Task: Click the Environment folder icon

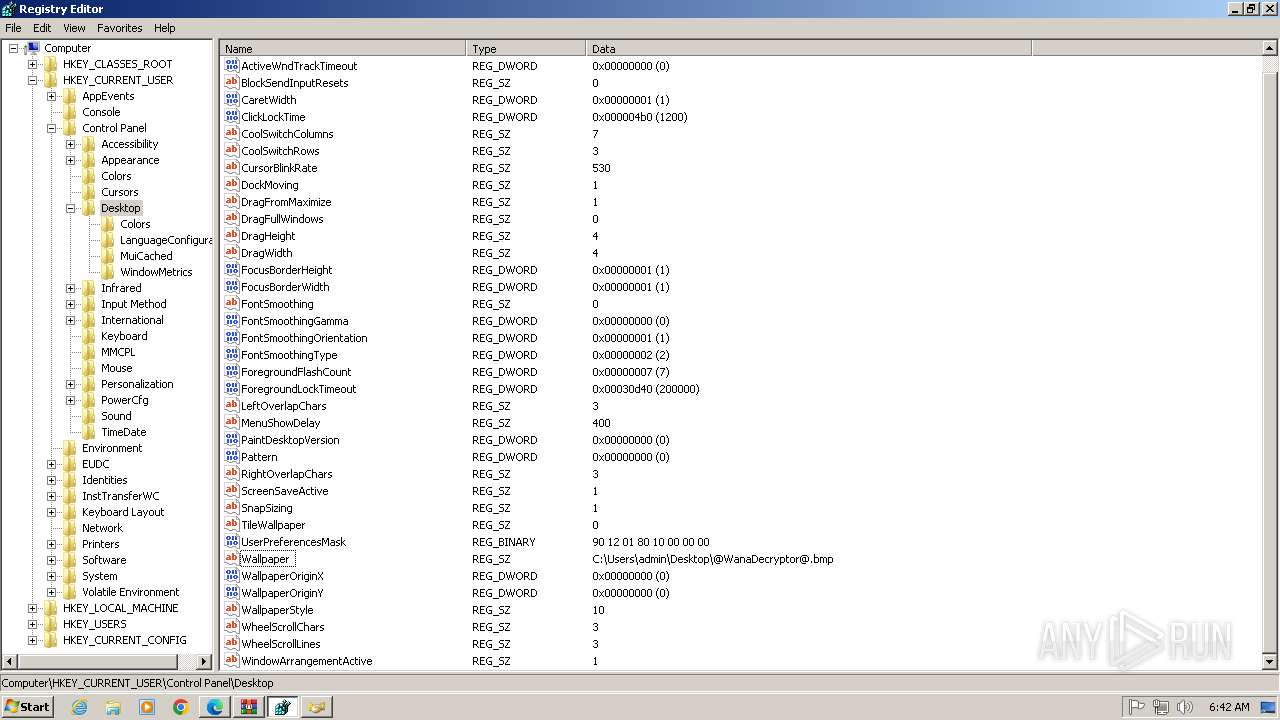Action: pos(70,448)
